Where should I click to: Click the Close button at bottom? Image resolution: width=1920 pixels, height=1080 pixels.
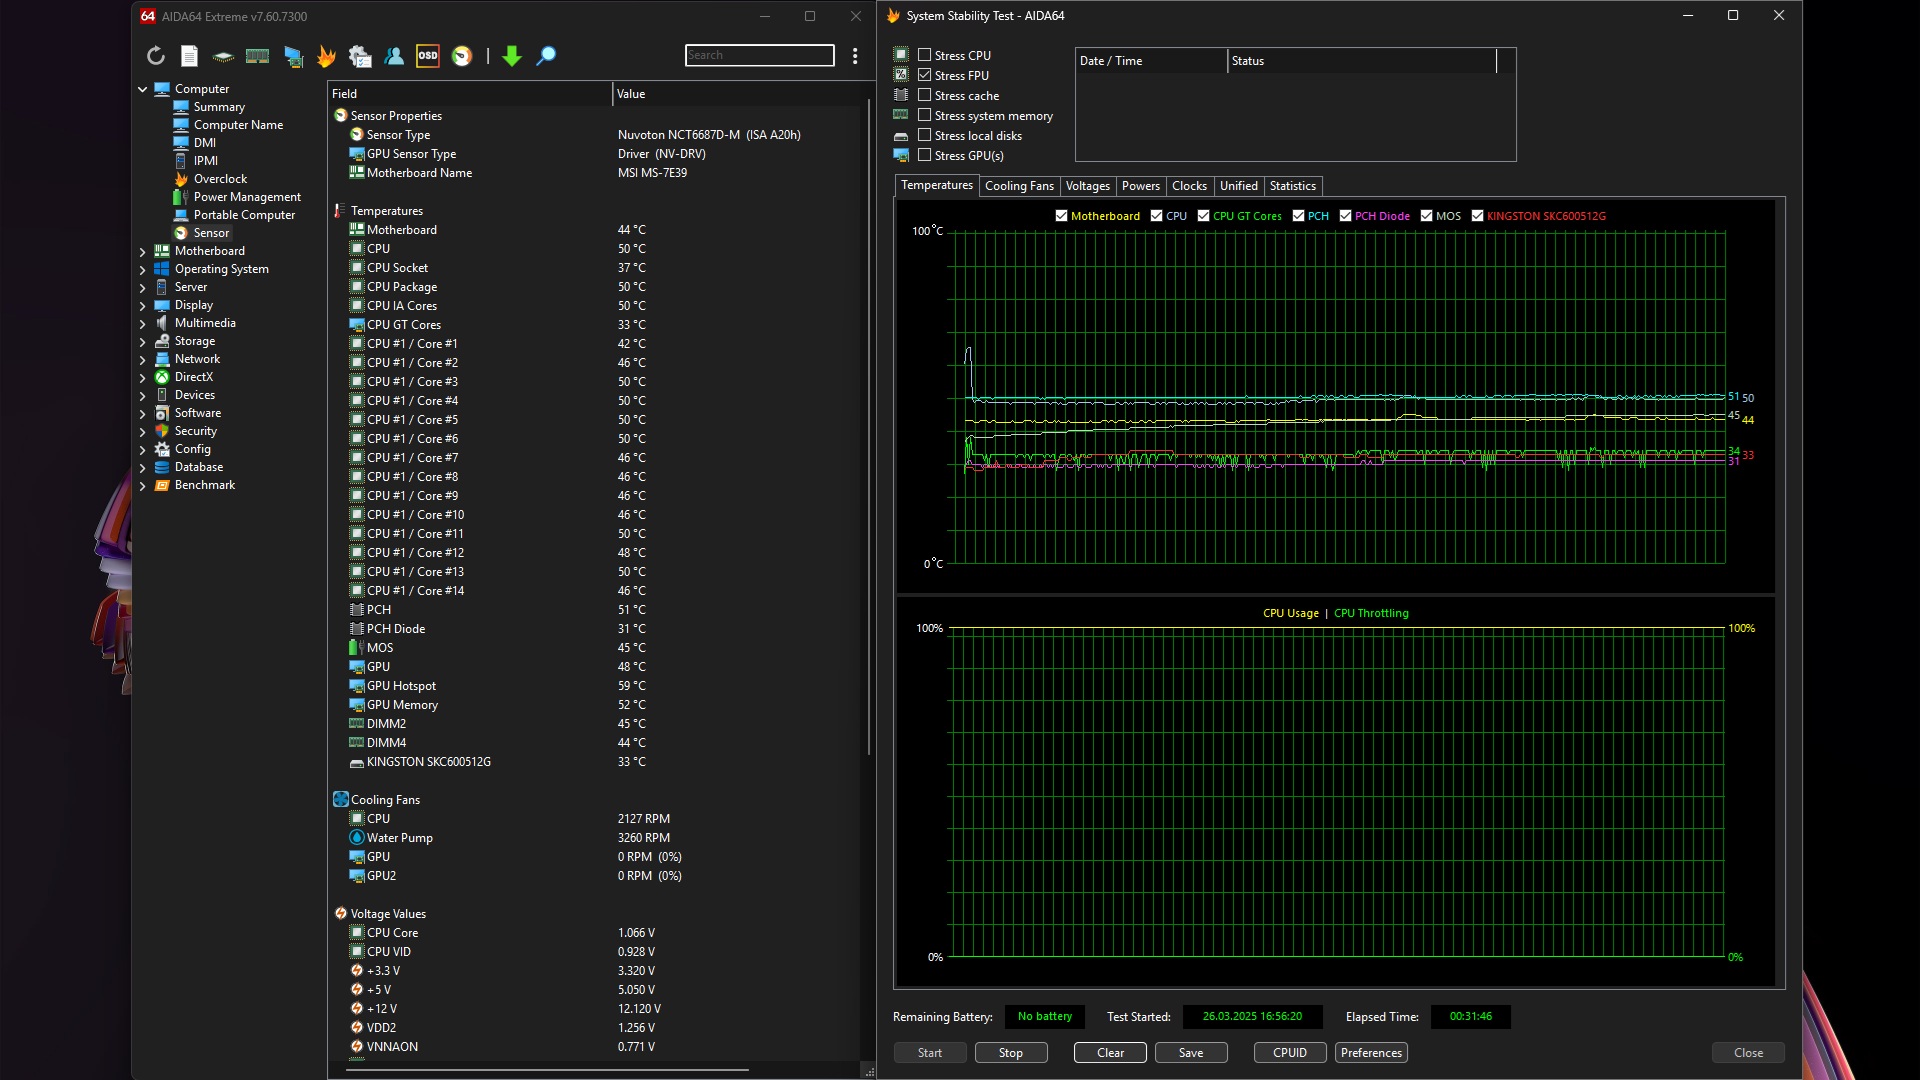tap(1748, 1053)
